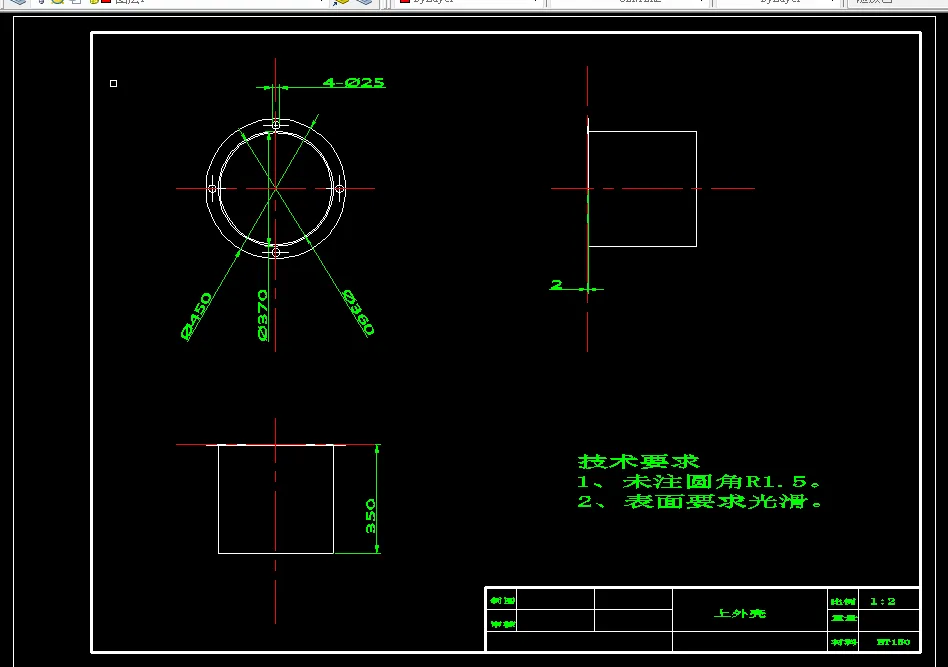Image resolution: width=948 pixels, height=667 pixels.
Task: Click the 重量 label in title block
Action: [843, 618]
